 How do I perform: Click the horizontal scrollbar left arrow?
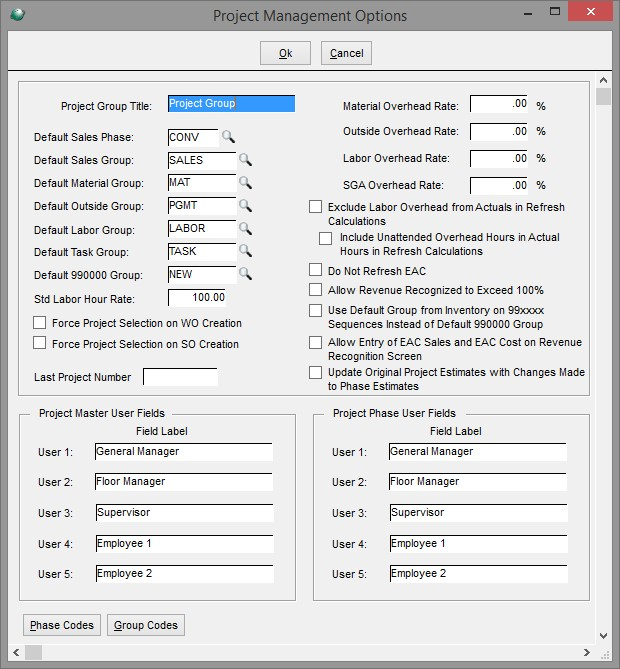pos(16,652)
